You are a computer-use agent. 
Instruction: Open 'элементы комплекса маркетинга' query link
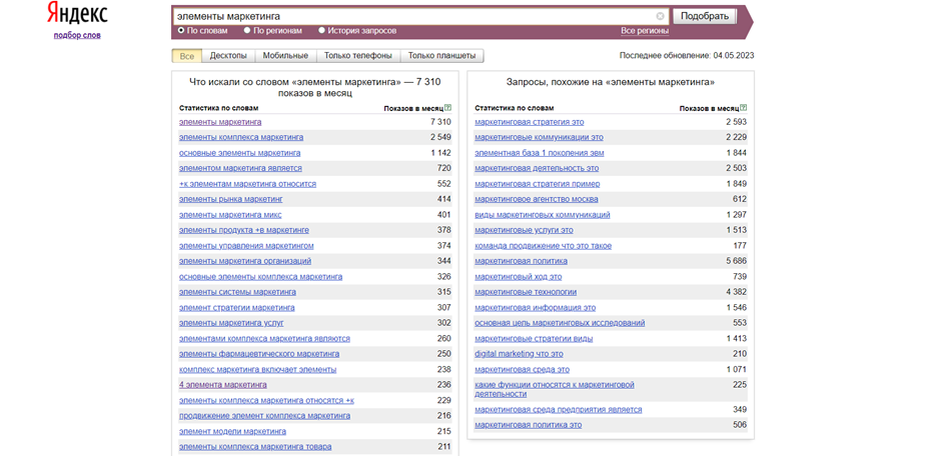coord(241,137)
